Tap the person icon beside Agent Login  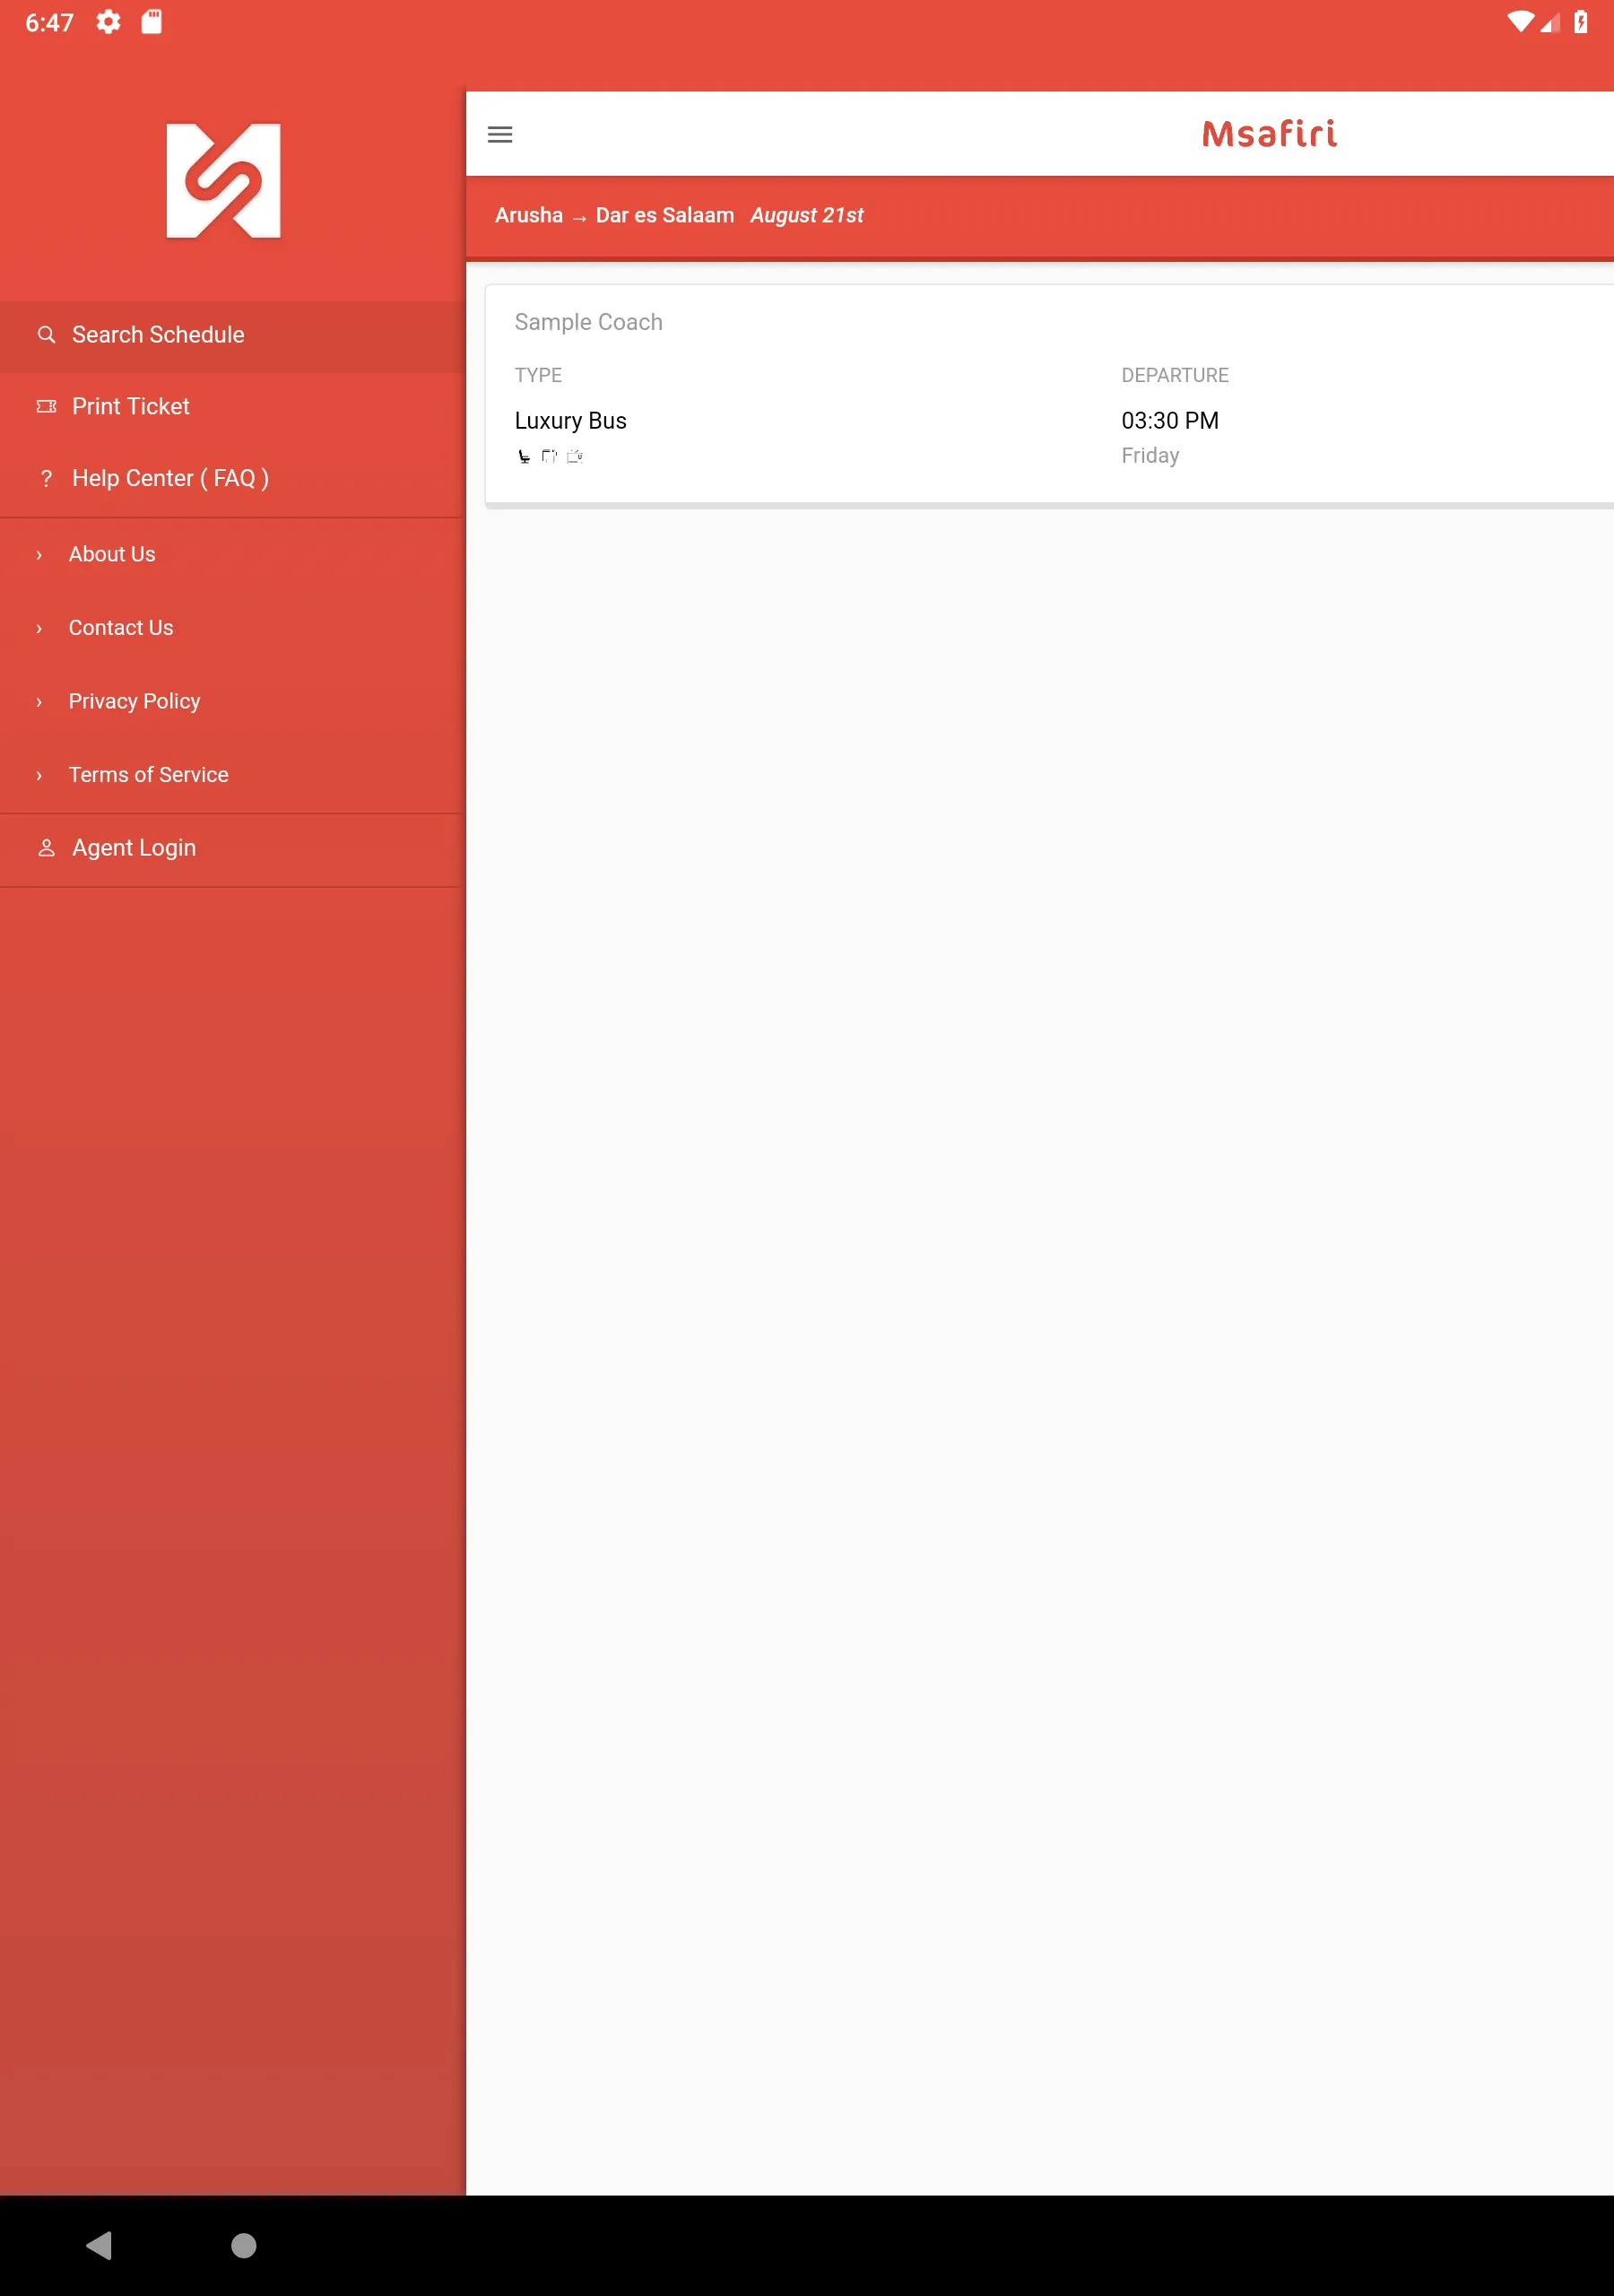46,848
